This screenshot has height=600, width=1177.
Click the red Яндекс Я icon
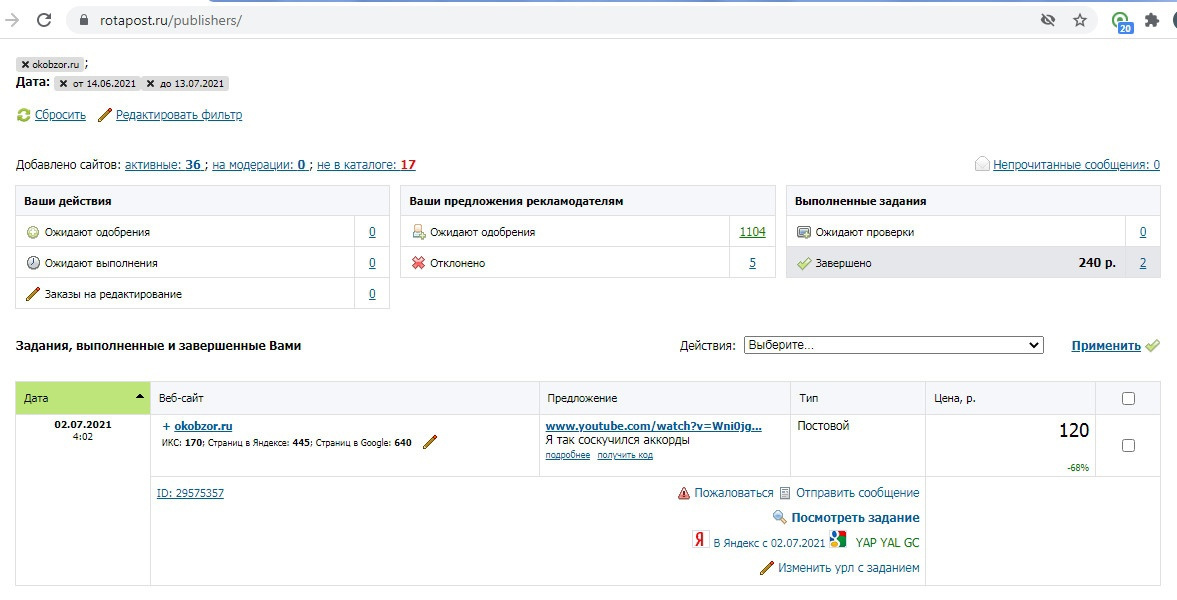[700, 539]
